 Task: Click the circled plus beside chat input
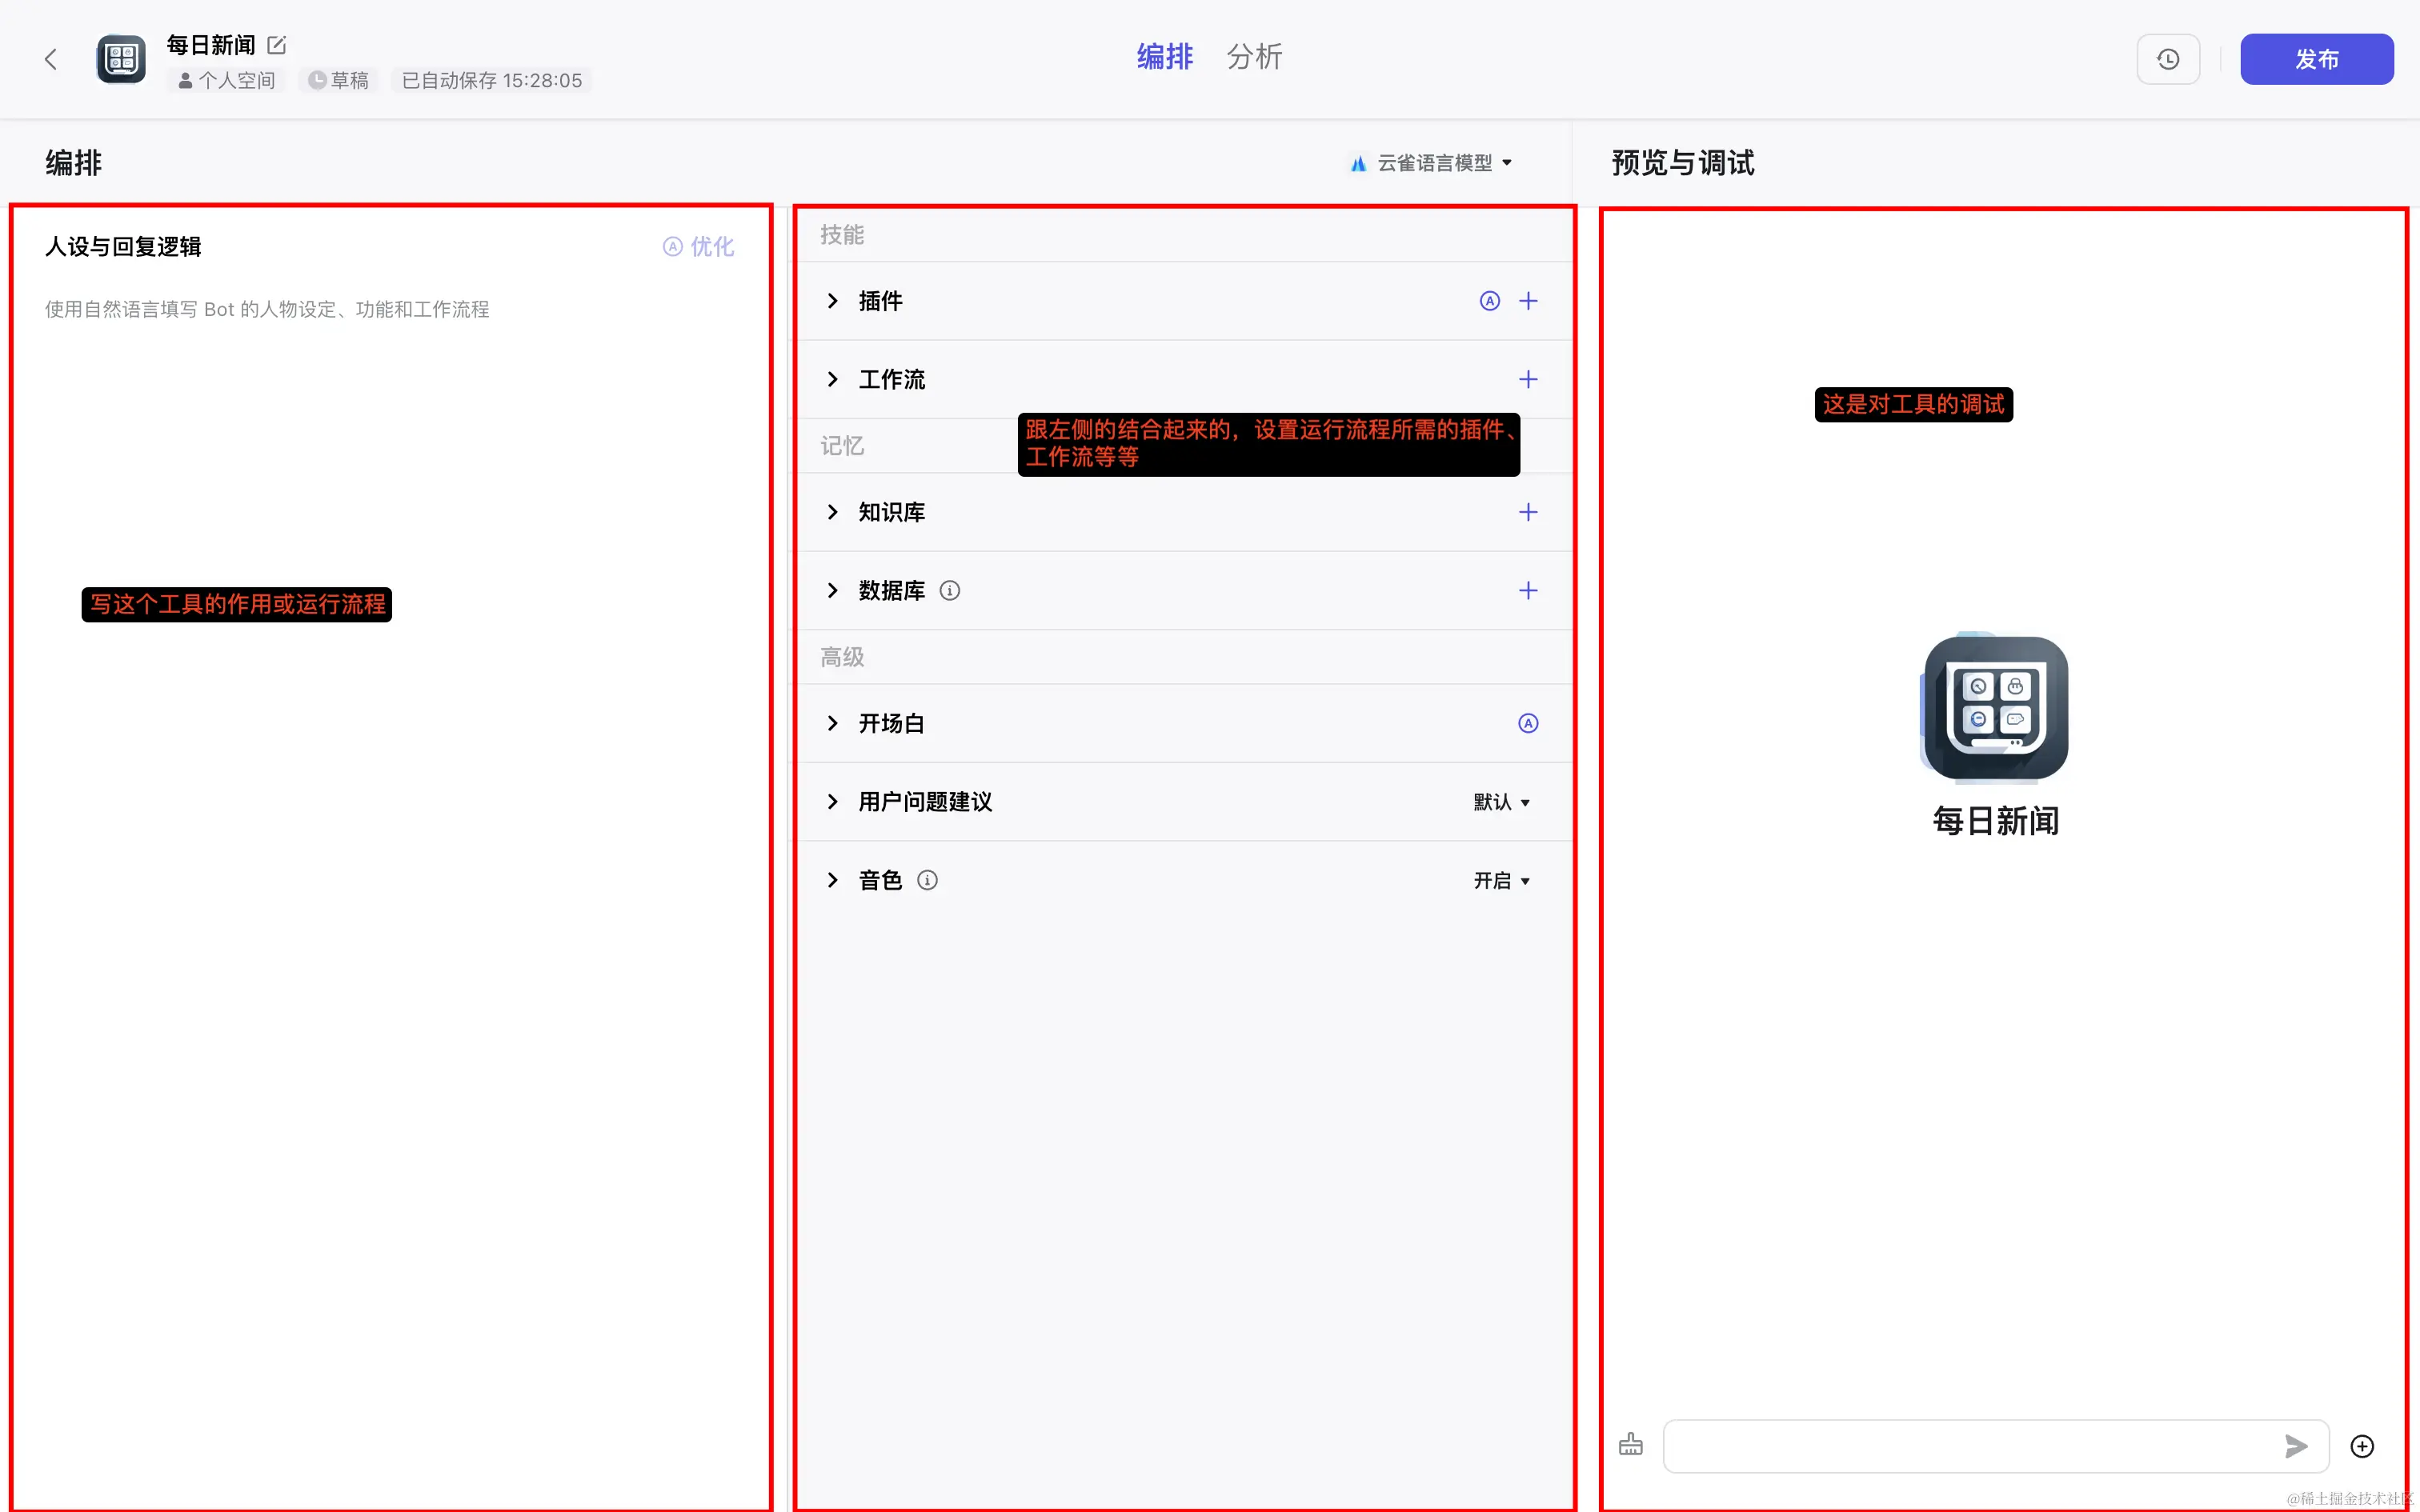point(2362,1446)
